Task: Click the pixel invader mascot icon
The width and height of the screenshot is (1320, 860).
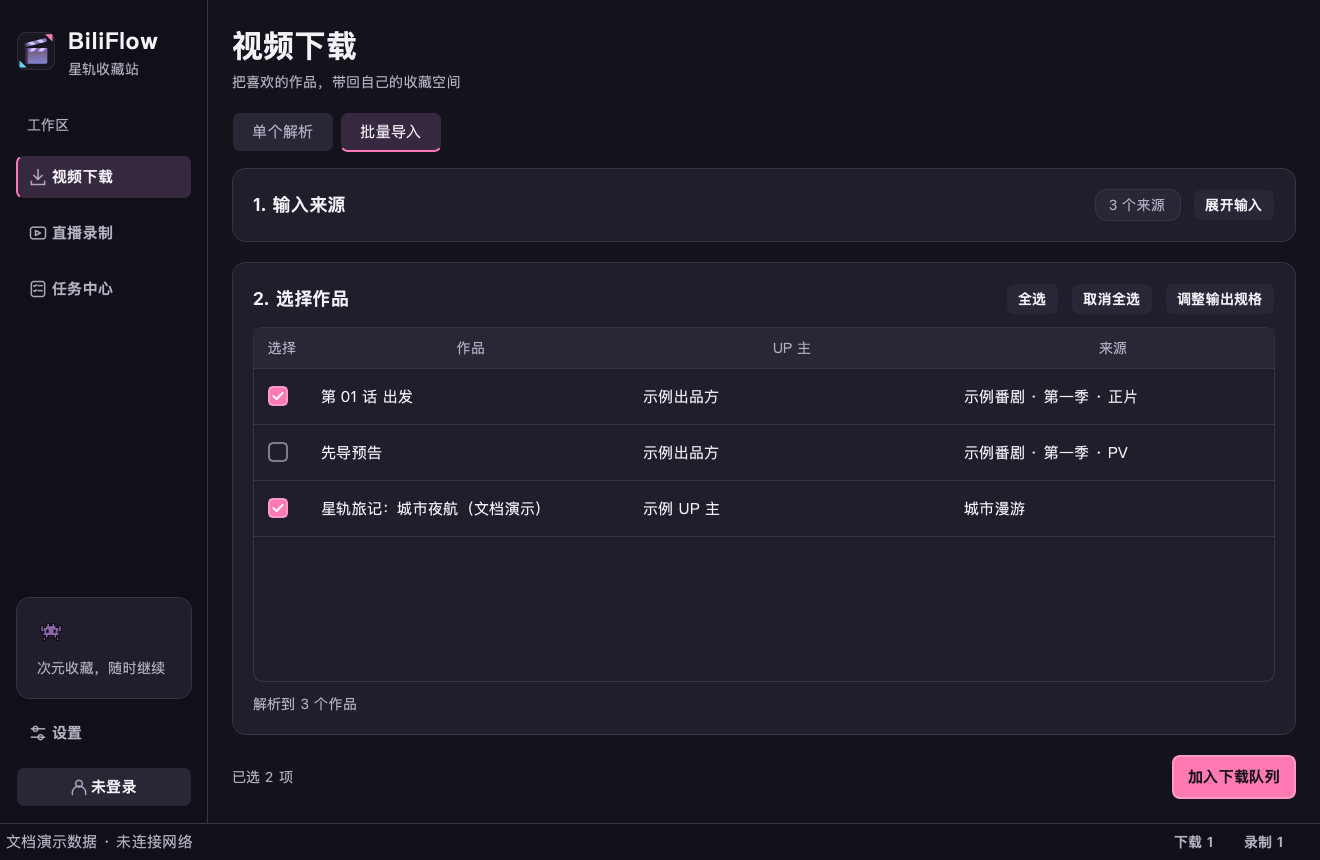Action: tap(50, 631)
